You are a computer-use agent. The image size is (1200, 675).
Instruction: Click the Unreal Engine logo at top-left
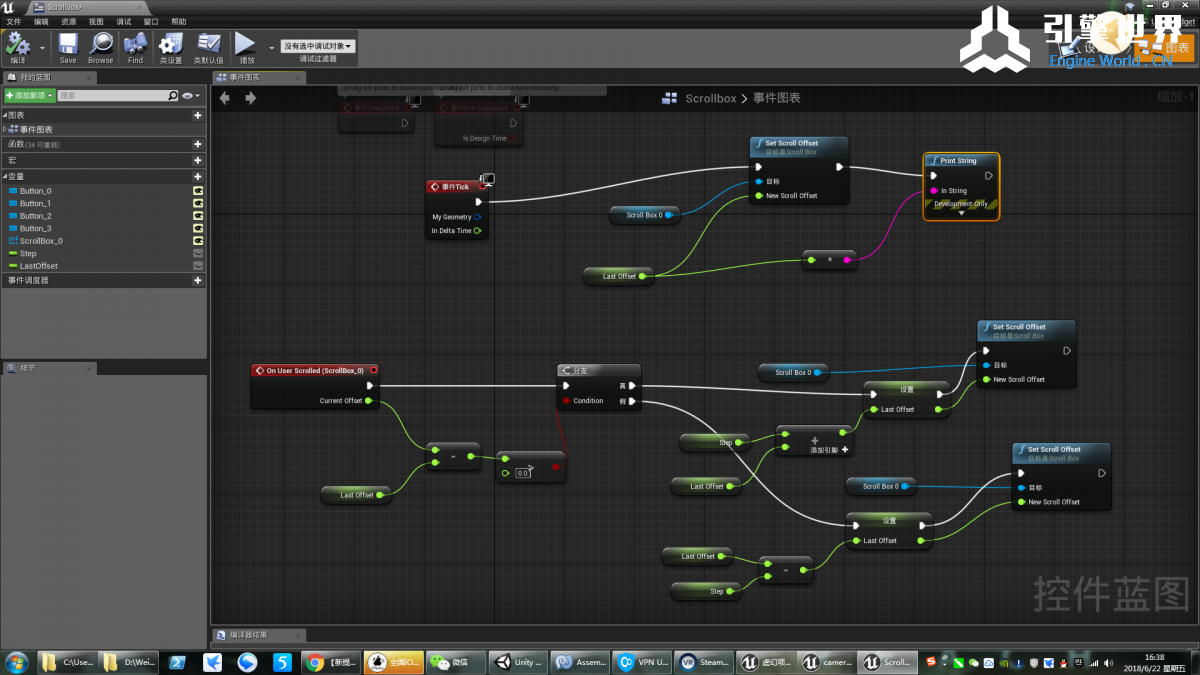point(9,7)
